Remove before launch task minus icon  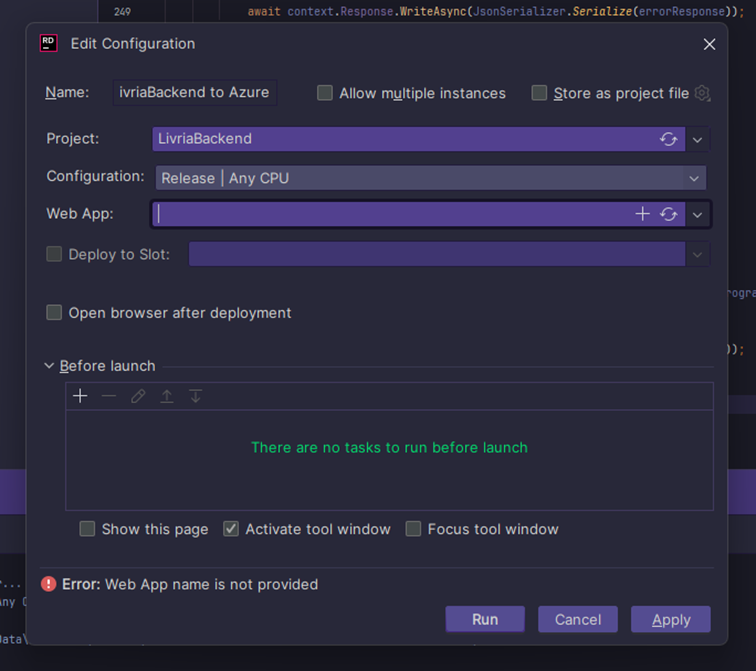[109, 396]
